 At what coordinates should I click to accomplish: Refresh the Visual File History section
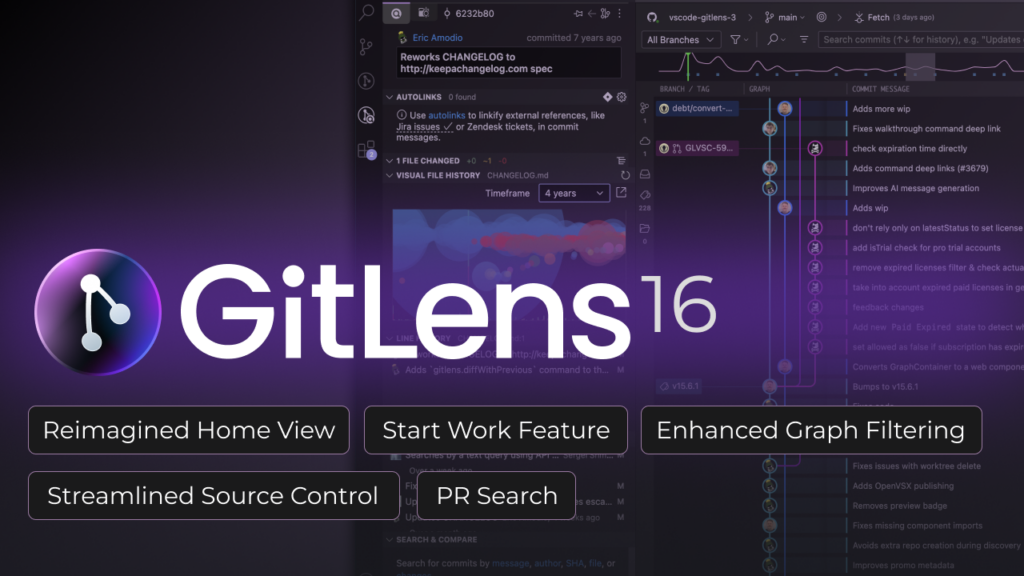[625, 175]
